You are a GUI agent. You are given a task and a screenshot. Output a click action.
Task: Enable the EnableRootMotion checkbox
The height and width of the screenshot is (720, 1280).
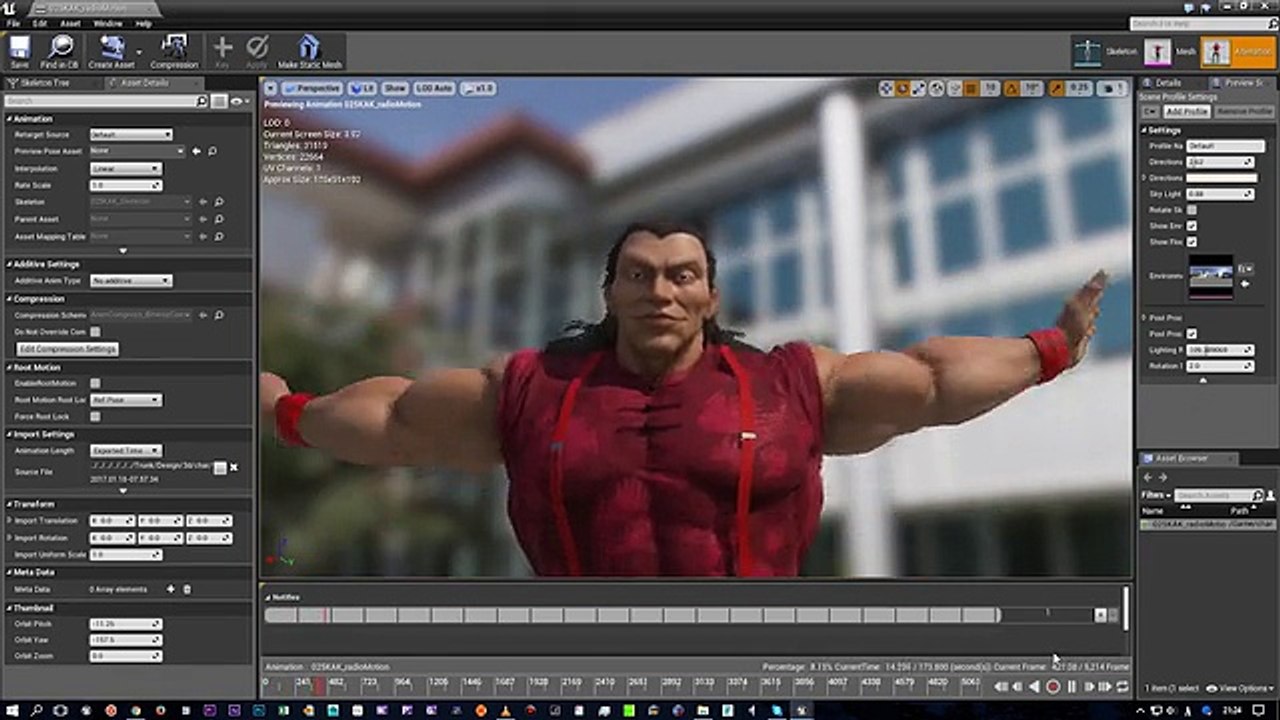point(95,383)
